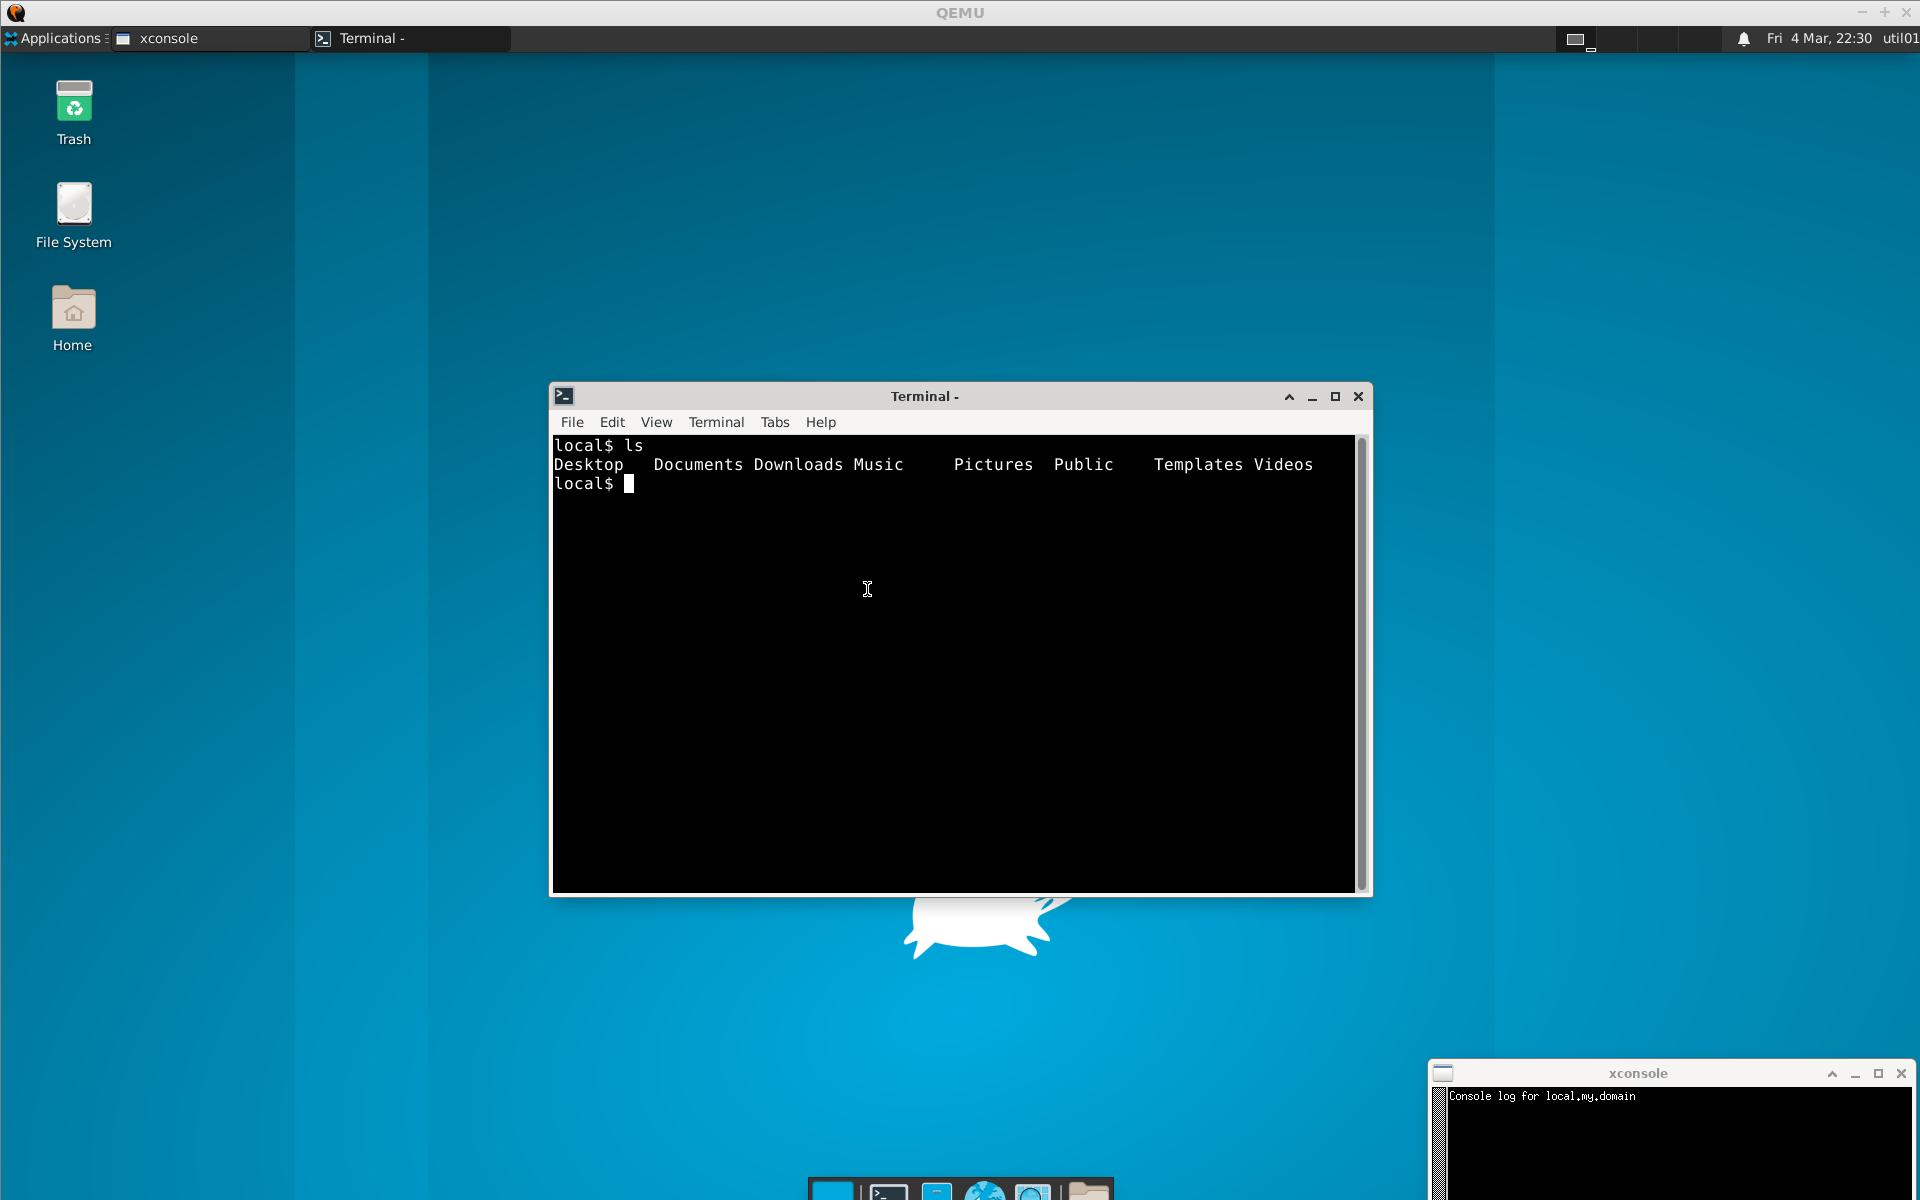The image size is (1920, 1200).
Task: Open application finder magnifier in dock
Action: click(x=1033, y=1191)
